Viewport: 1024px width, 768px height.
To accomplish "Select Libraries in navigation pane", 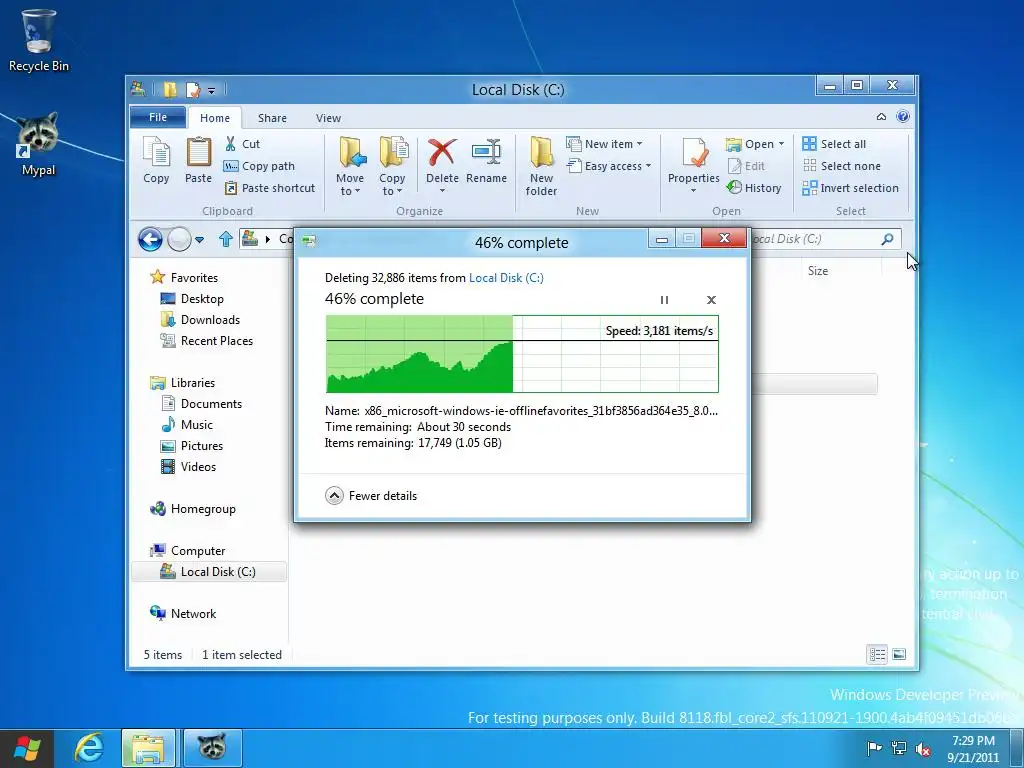I will tap(193, 383).
